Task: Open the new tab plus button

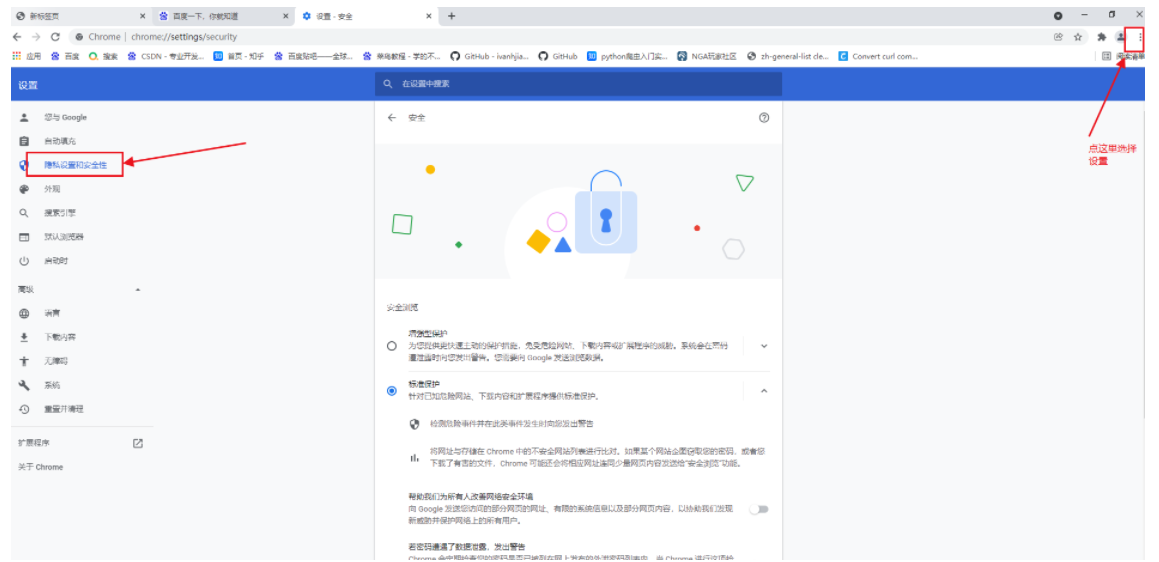Action: 452,16
